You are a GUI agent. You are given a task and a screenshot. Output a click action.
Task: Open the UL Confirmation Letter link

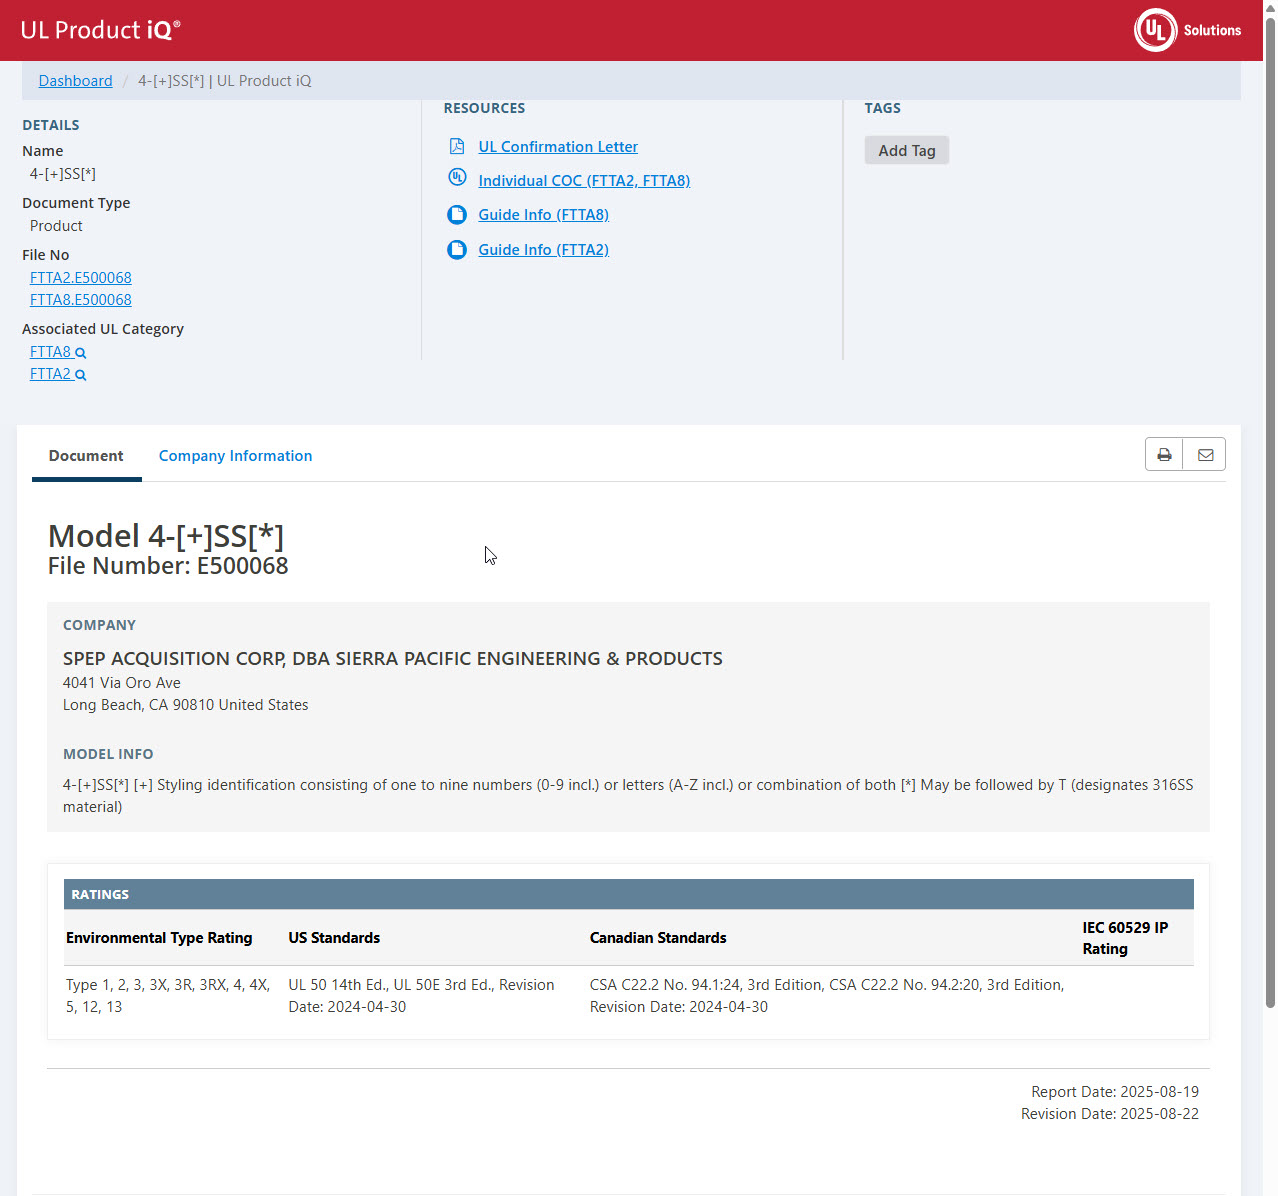(557, 147)
